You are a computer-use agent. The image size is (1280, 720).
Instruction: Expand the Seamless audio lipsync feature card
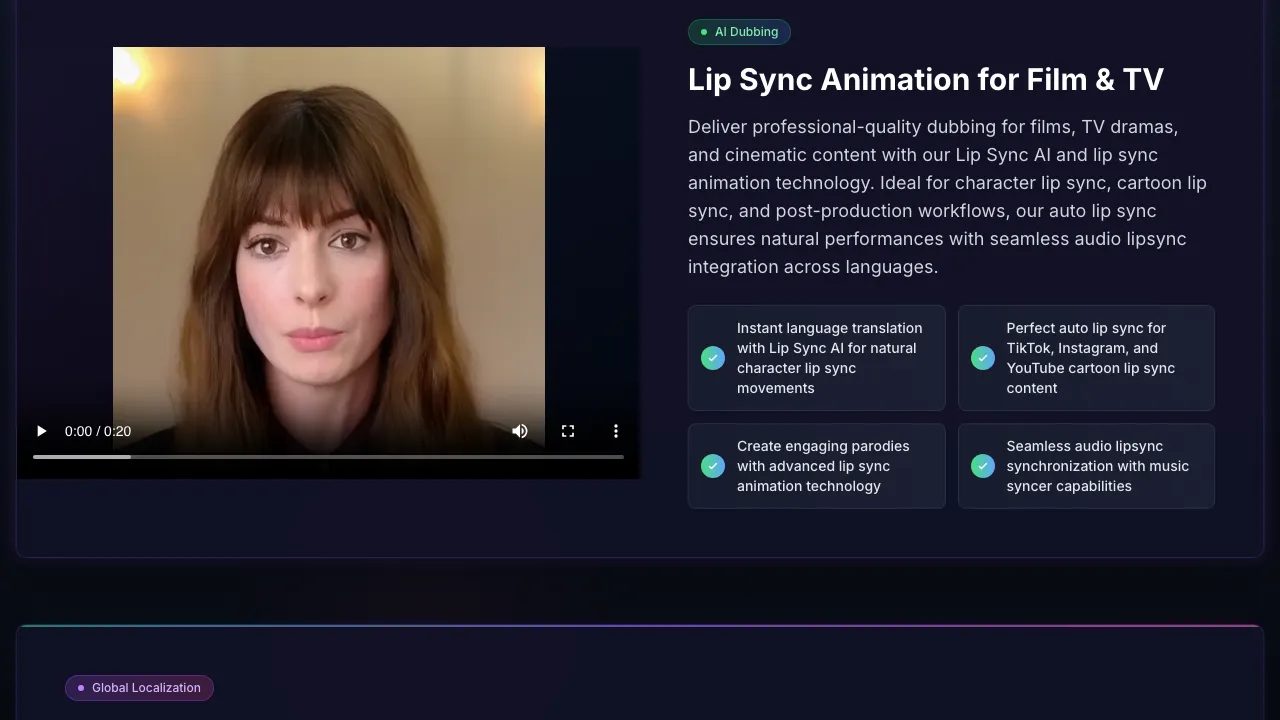click(x=1086, y=465)
